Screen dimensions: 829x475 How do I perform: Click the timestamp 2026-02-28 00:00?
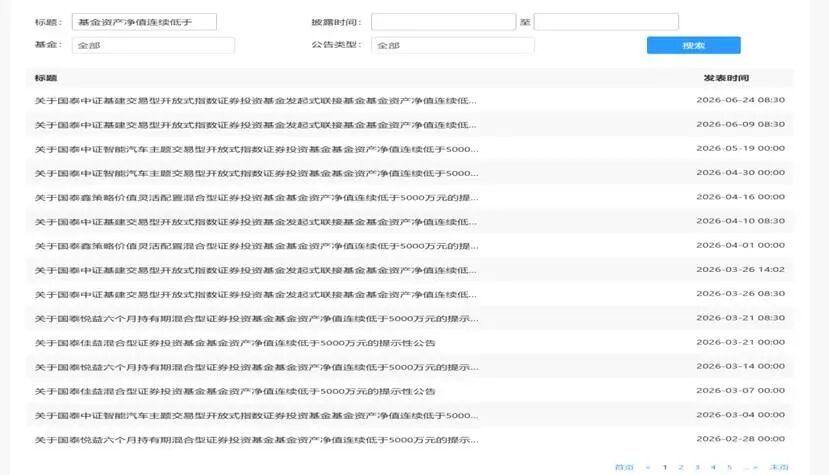[740, 439]
